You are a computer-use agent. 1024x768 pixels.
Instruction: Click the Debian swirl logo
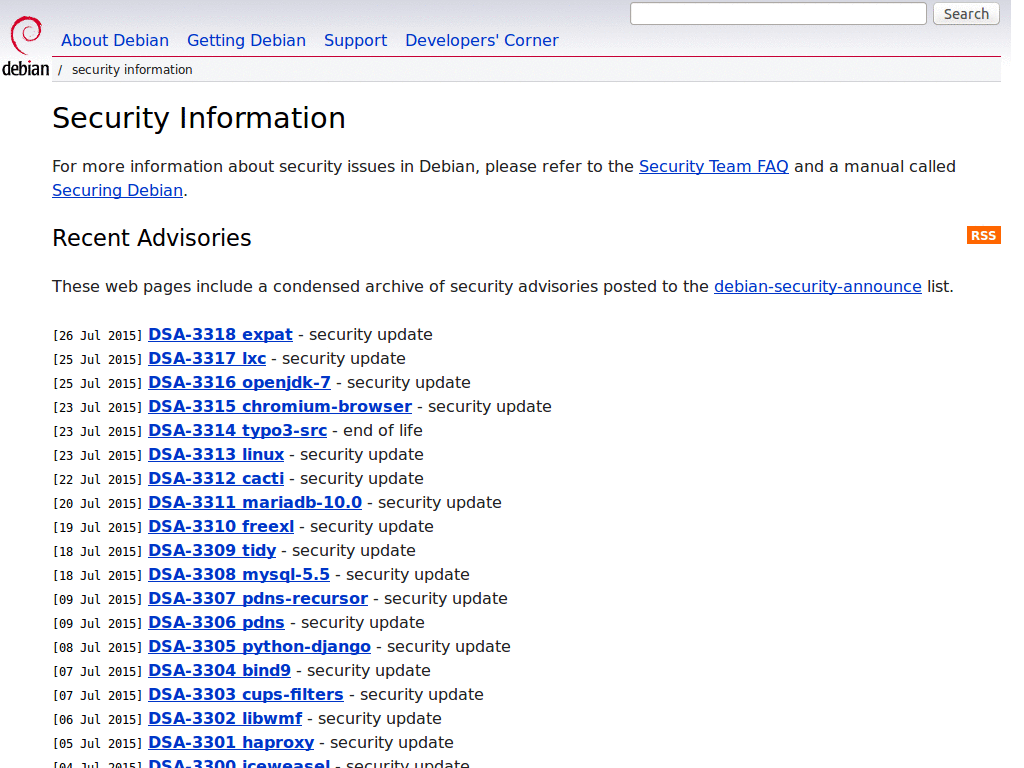point(25,46)
